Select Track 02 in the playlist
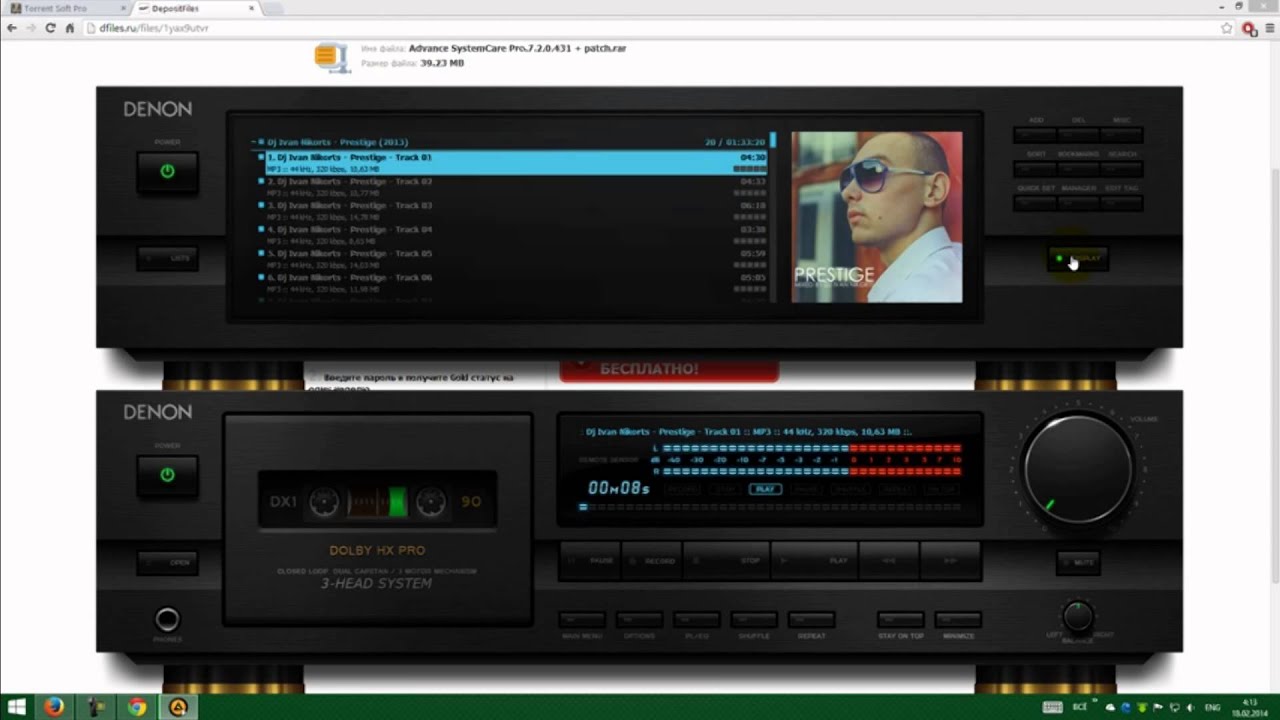The image size is (1280, 720). [512, 187]
